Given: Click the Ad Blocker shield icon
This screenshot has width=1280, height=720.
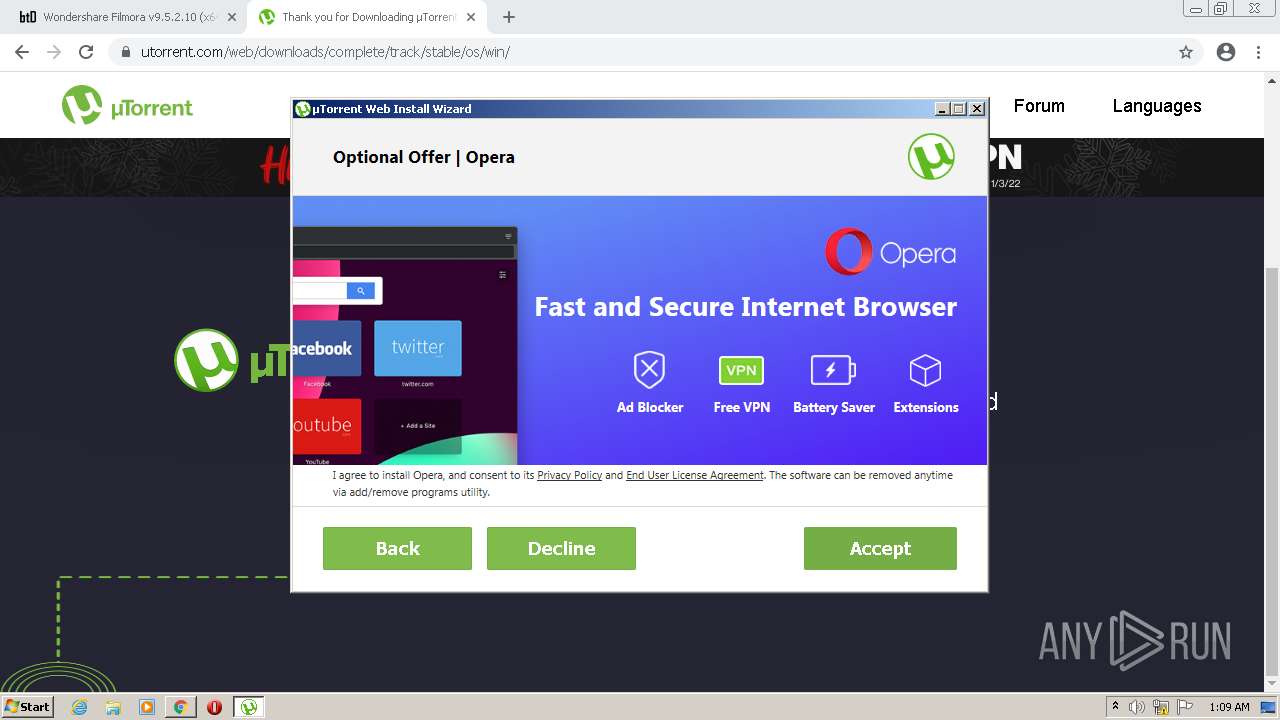Looking at the screenshot, I should 650,370.
